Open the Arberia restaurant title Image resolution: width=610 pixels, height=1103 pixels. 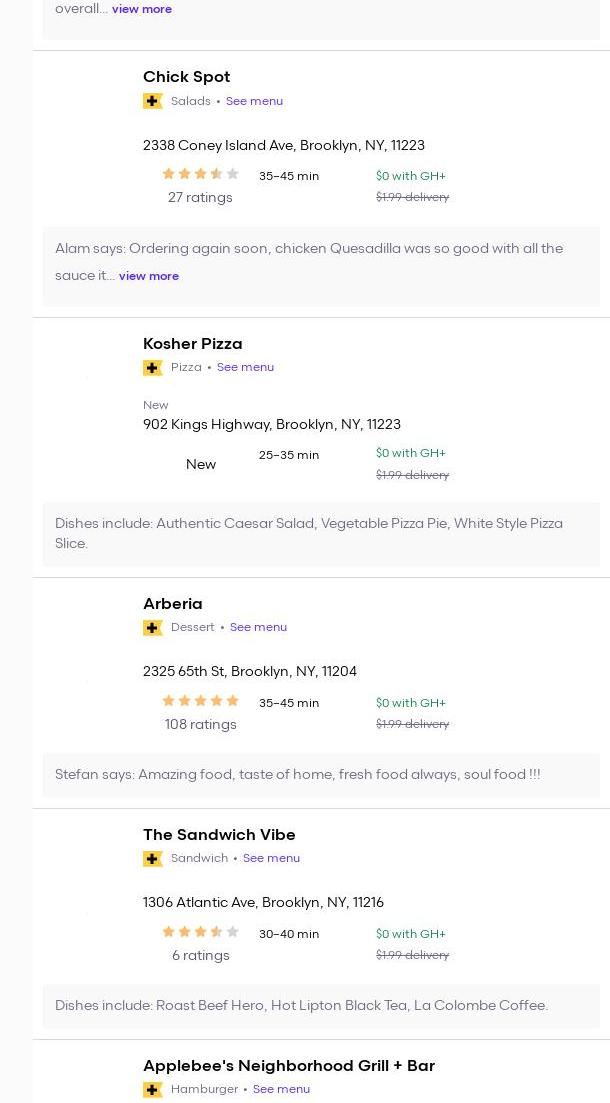172,604
